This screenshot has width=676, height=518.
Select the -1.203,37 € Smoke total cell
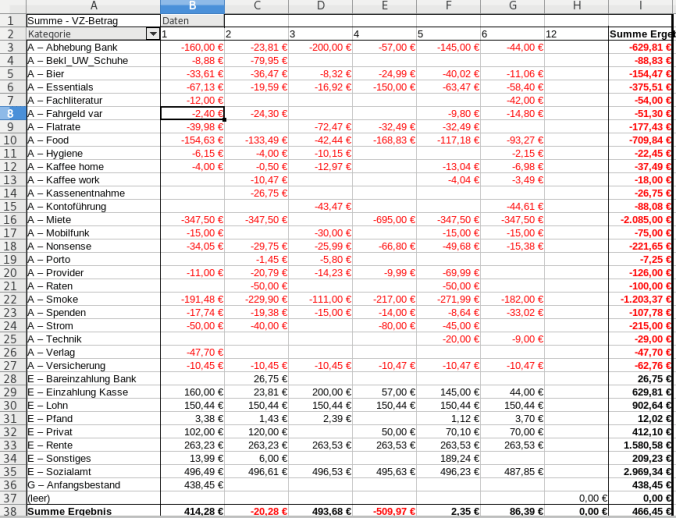pos(640,299)
